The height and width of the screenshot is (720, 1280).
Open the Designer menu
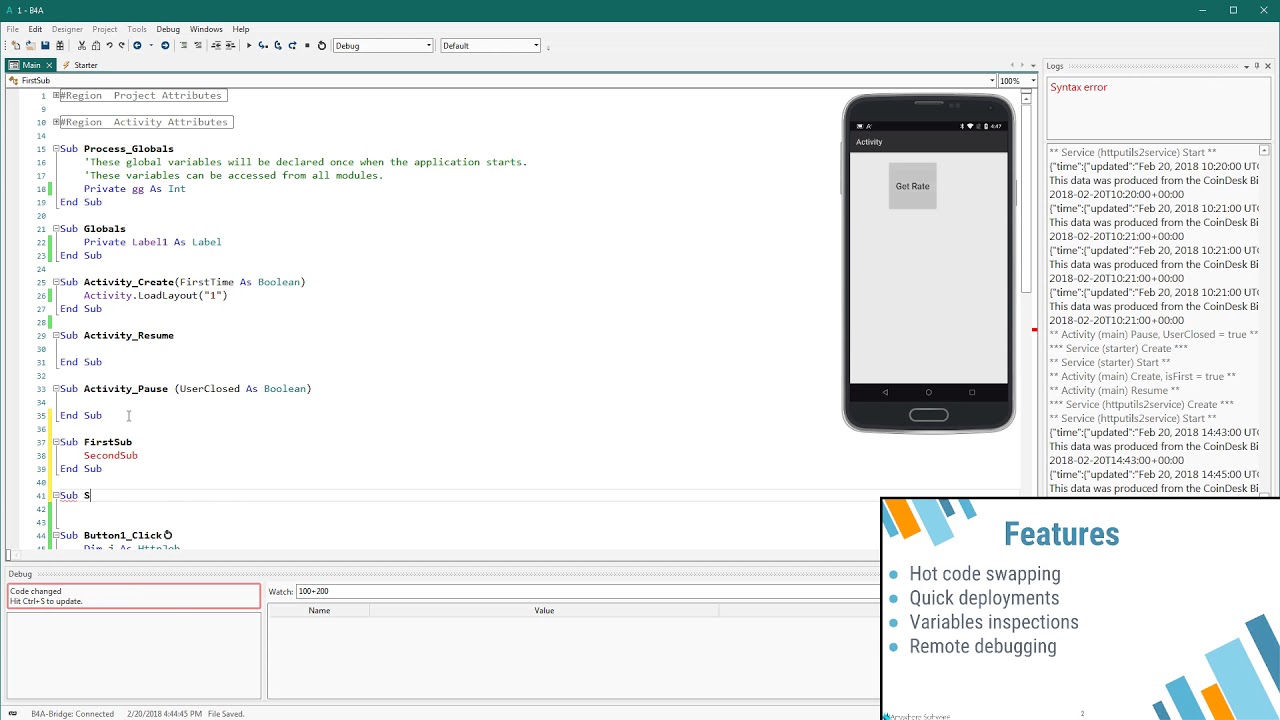(x=67, y=29)
